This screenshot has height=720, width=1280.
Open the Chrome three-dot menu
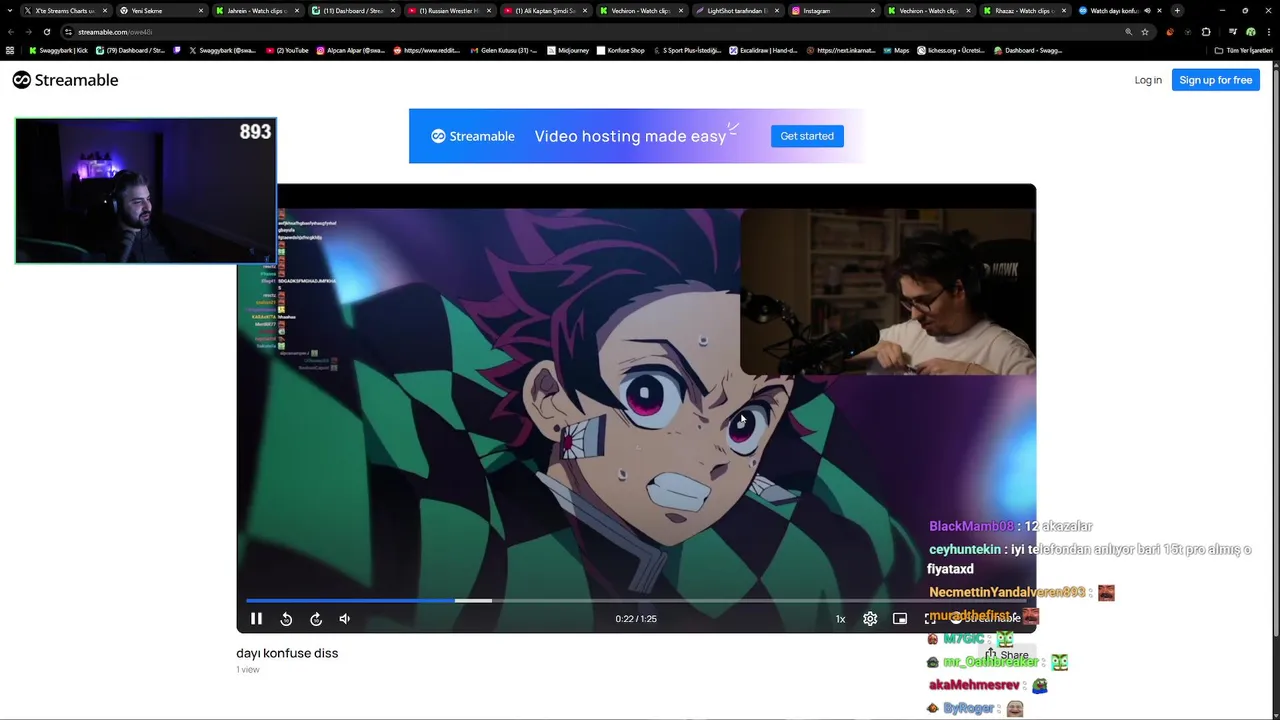point(1268,32)
